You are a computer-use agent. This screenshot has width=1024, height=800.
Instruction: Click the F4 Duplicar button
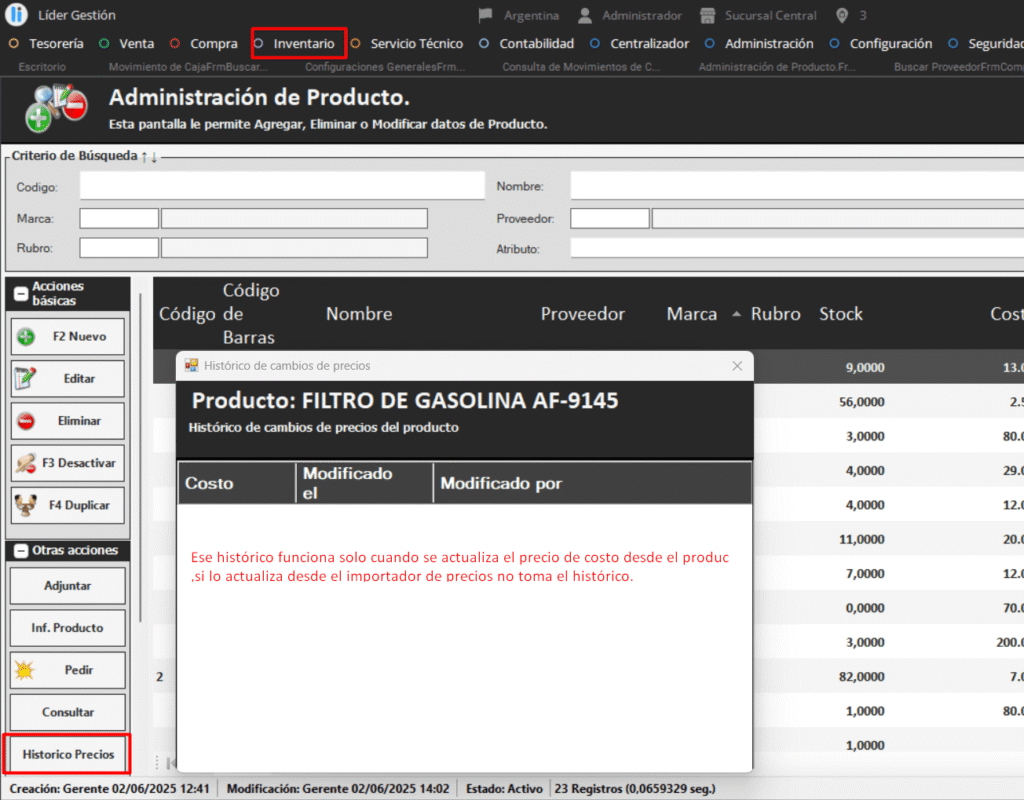[x=68, y=505]
